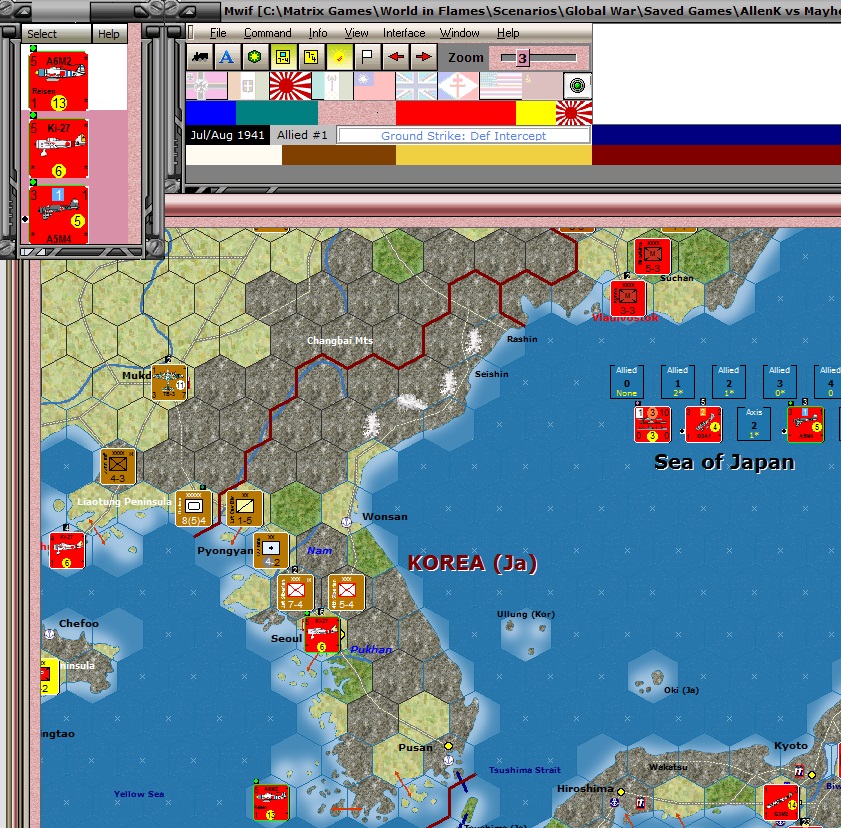Screen dimensions: 841x828
Task: Select the United States flag
Action: tap(500, 86)
